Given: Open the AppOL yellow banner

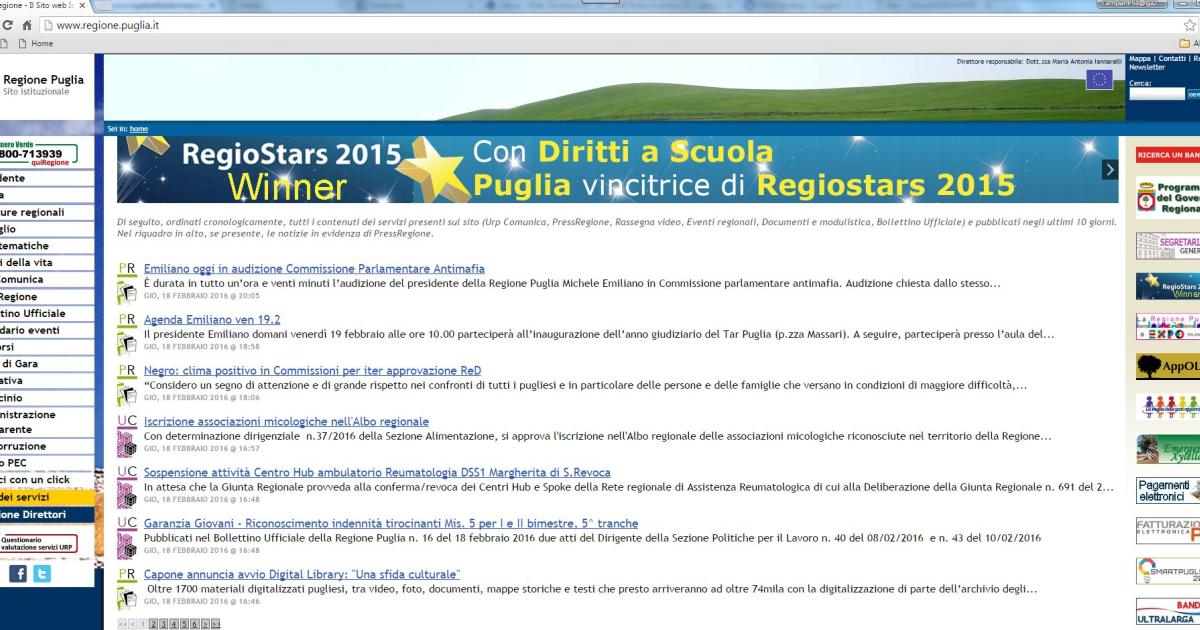Looking at the screenshot, I should click(x=1168, y=366).
